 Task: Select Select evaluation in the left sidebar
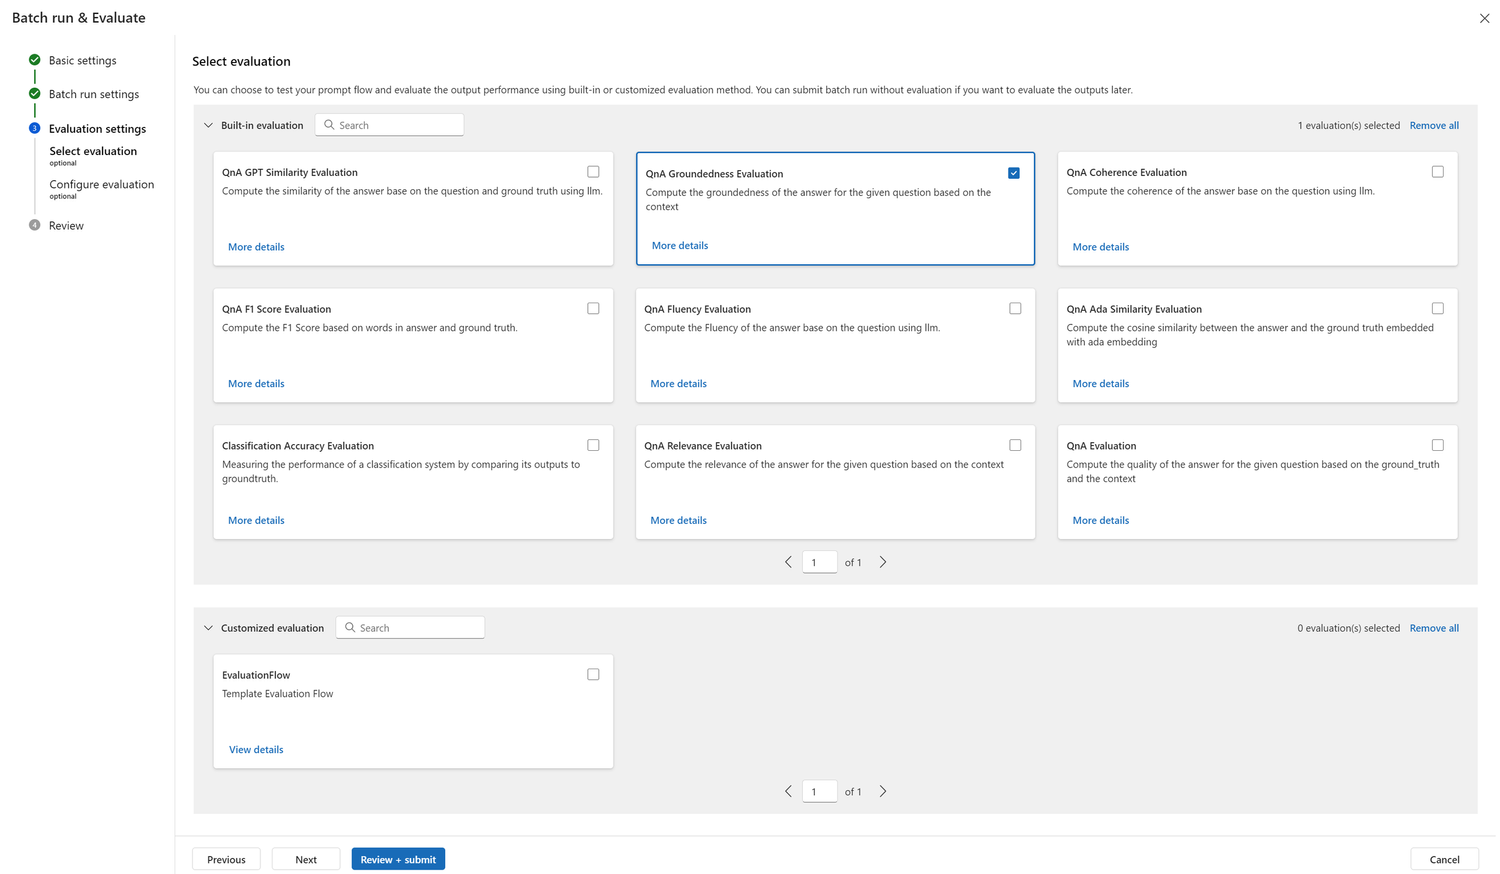click(x=93, y=151)
